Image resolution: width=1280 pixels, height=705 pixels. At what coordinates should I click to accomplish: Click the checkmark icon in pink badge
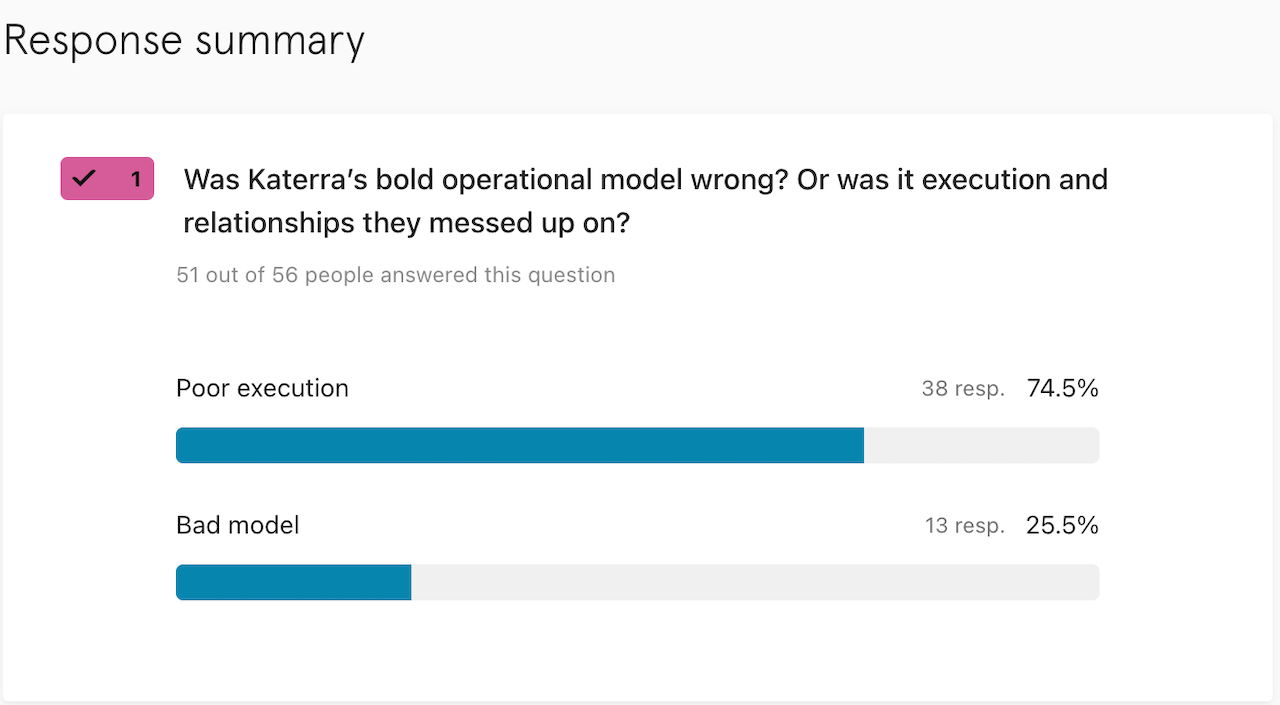tap(84, 179)
